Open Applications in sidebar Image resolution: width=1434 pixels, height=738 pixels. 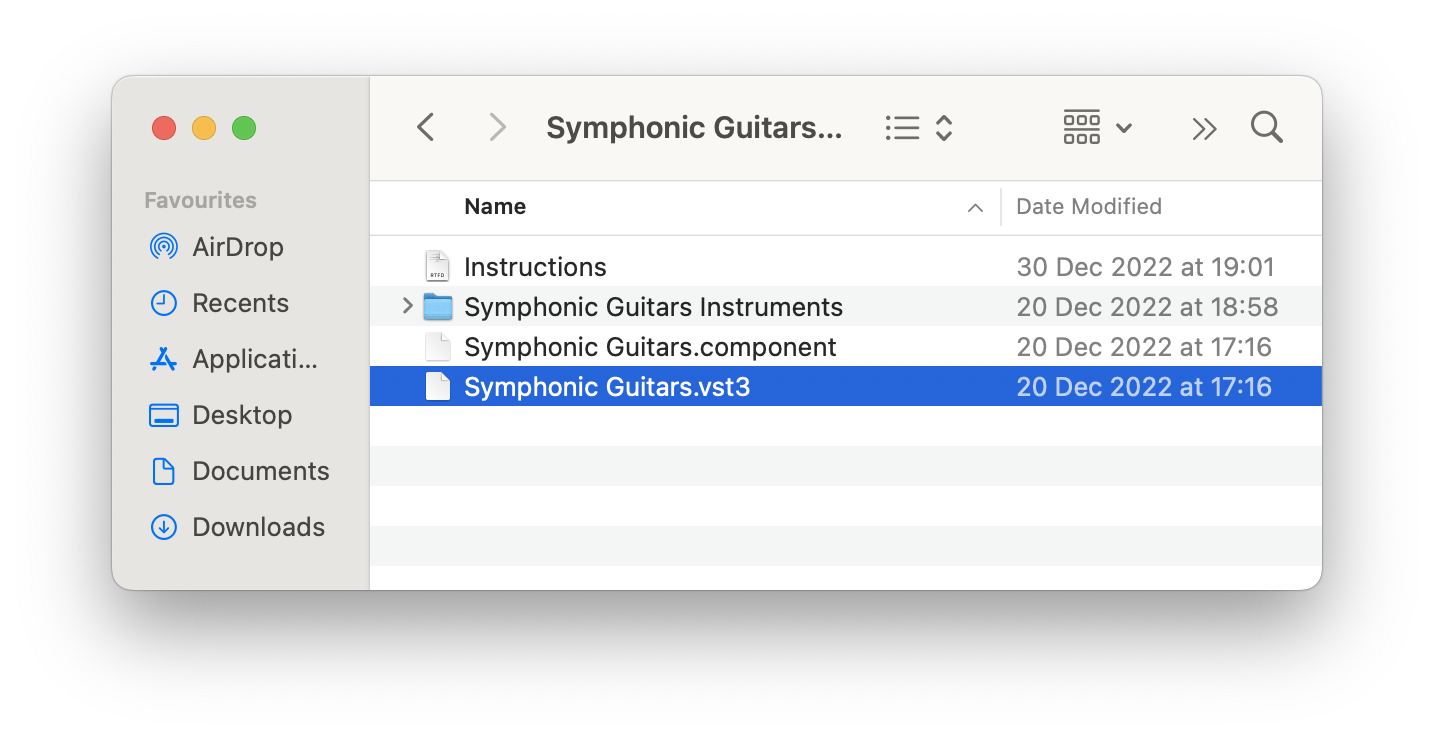(254, 359)
